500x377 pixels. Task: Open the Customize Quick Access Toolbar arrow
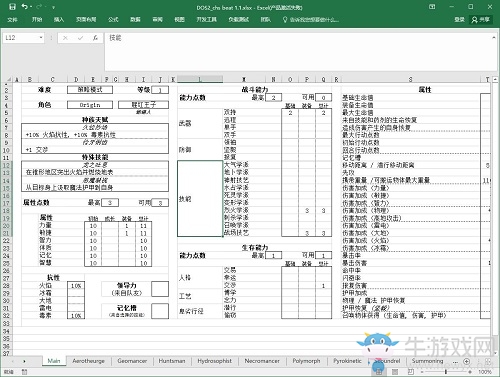pyautogui.click(x=53, y=7)
